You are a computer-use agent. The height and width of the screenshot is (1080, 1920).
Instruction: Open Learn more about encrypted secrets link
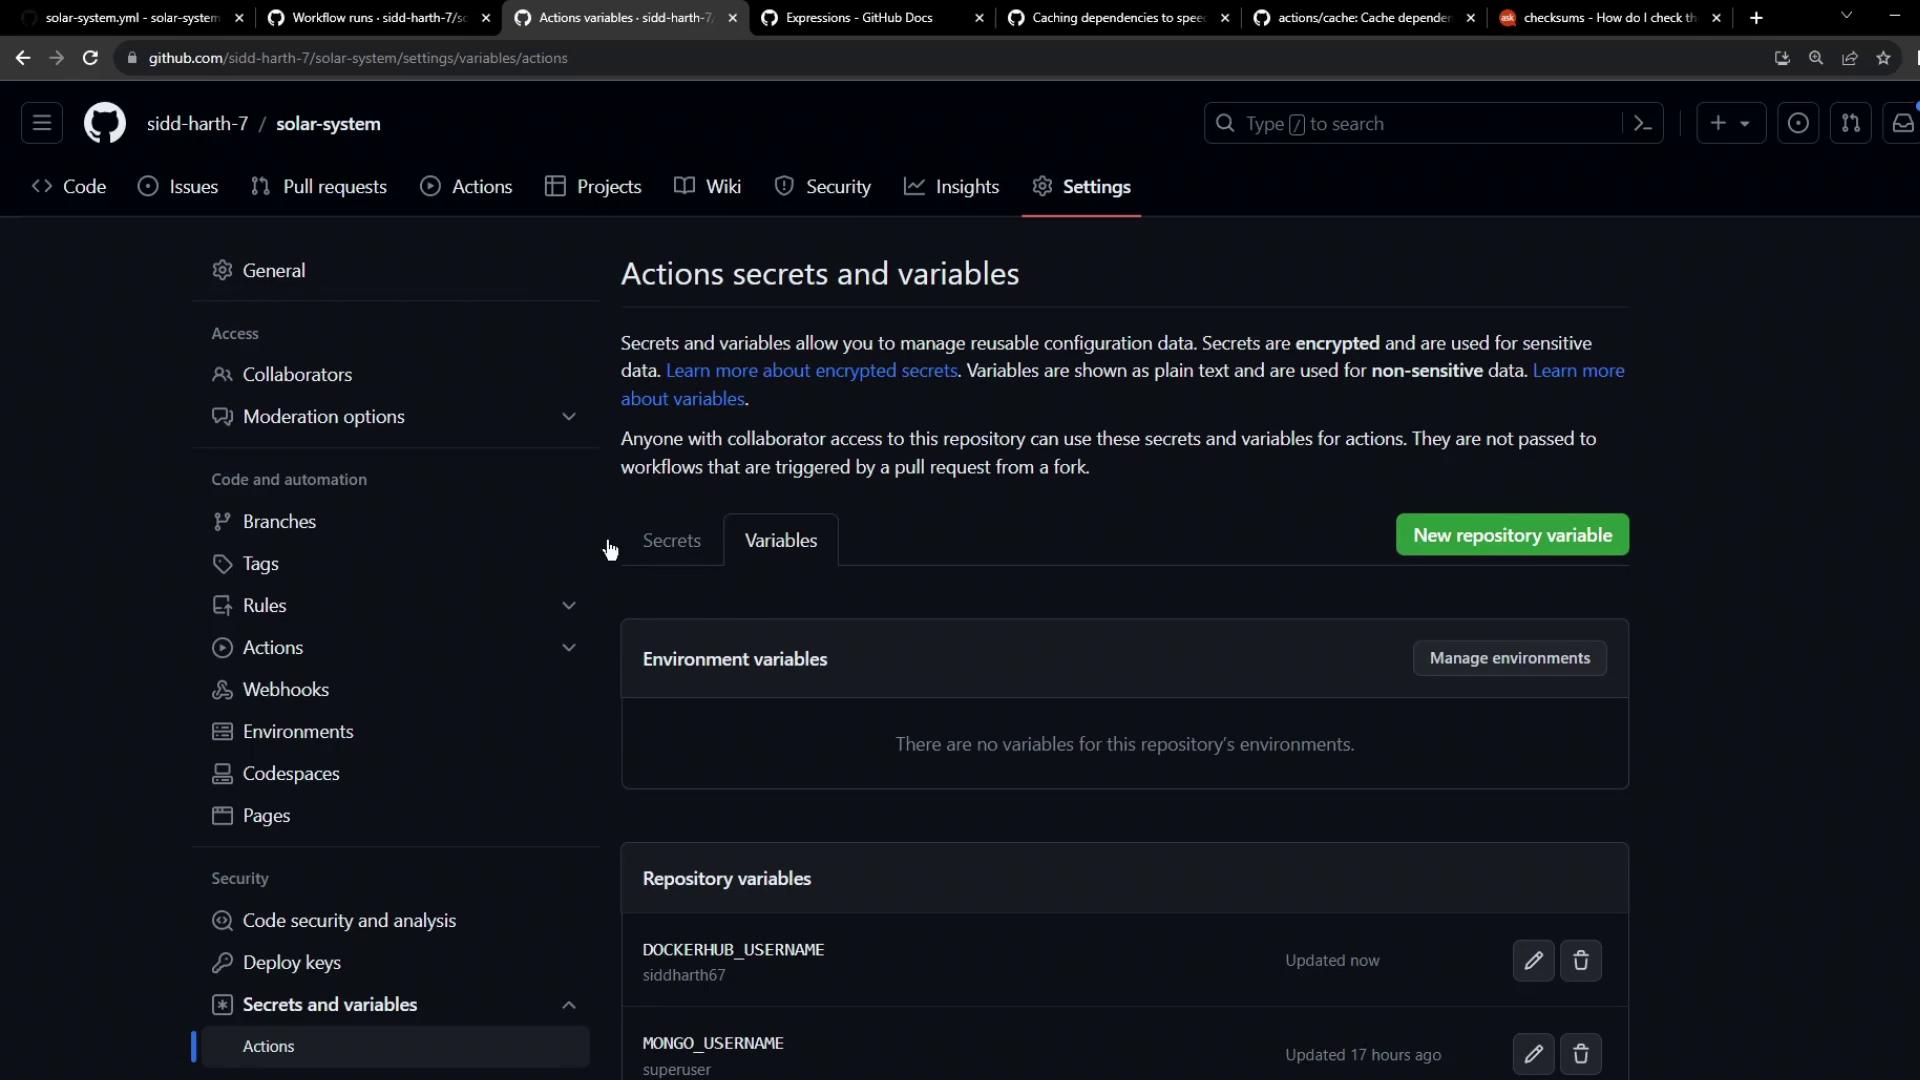811,371
